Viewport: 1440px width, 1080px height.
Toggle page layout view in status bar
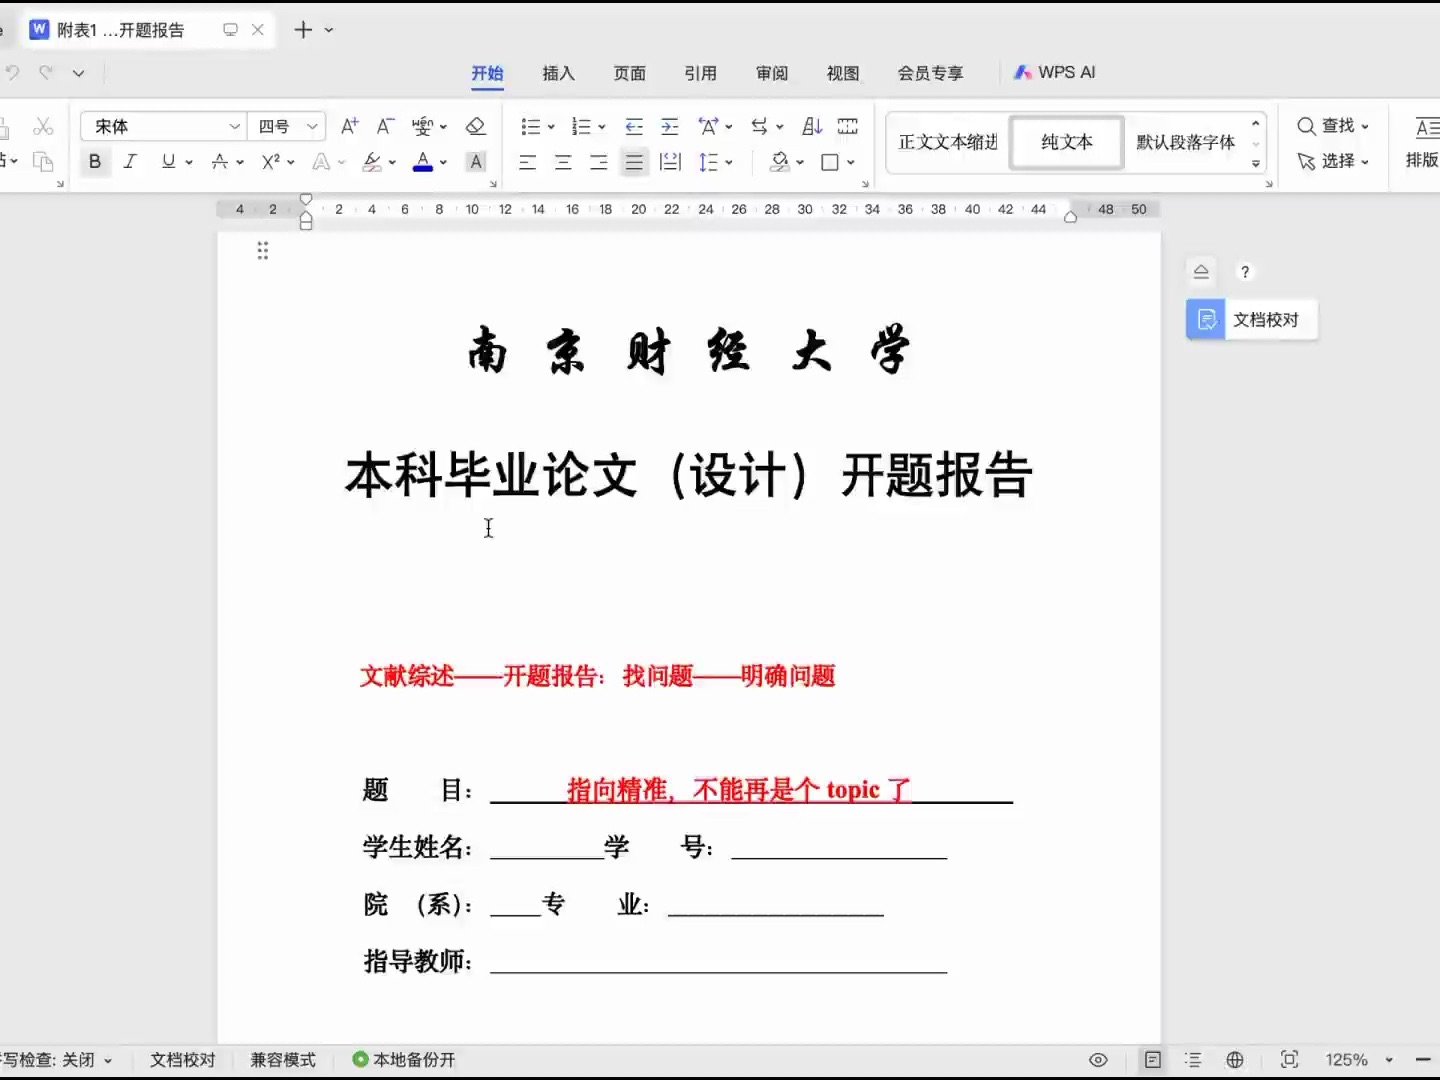click(1152, 1059)
